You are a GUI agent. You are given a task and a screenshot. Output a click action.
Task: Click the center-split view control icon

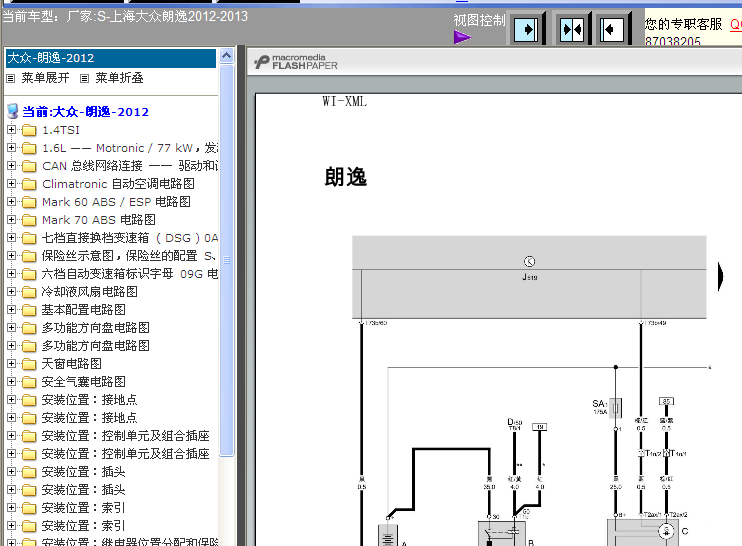pos(571,30)
